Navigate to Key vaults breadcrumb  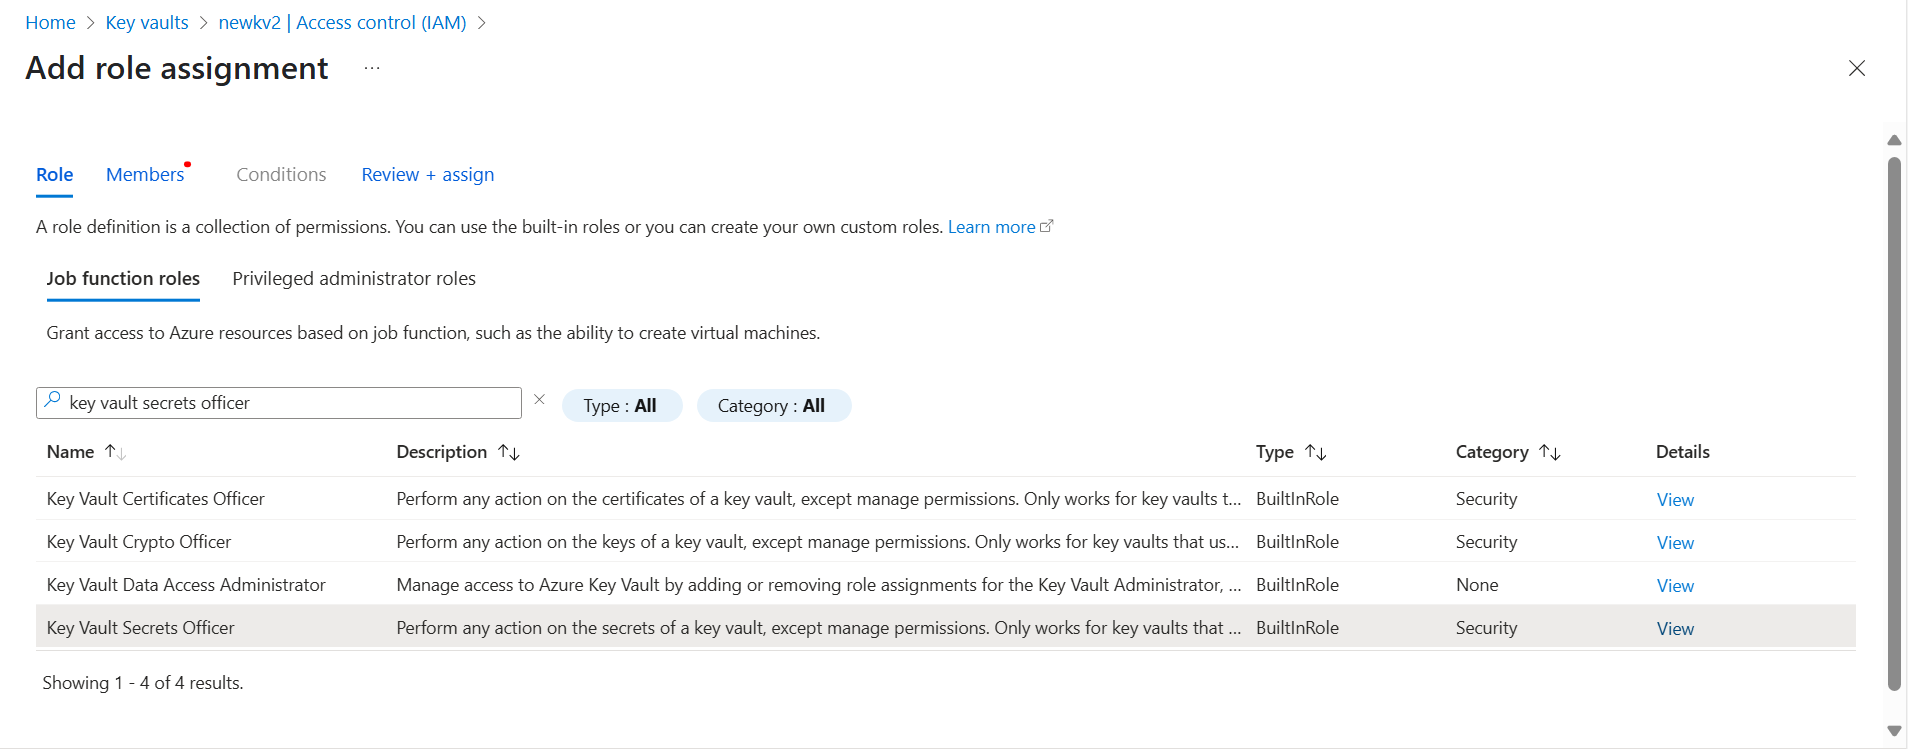147,22
